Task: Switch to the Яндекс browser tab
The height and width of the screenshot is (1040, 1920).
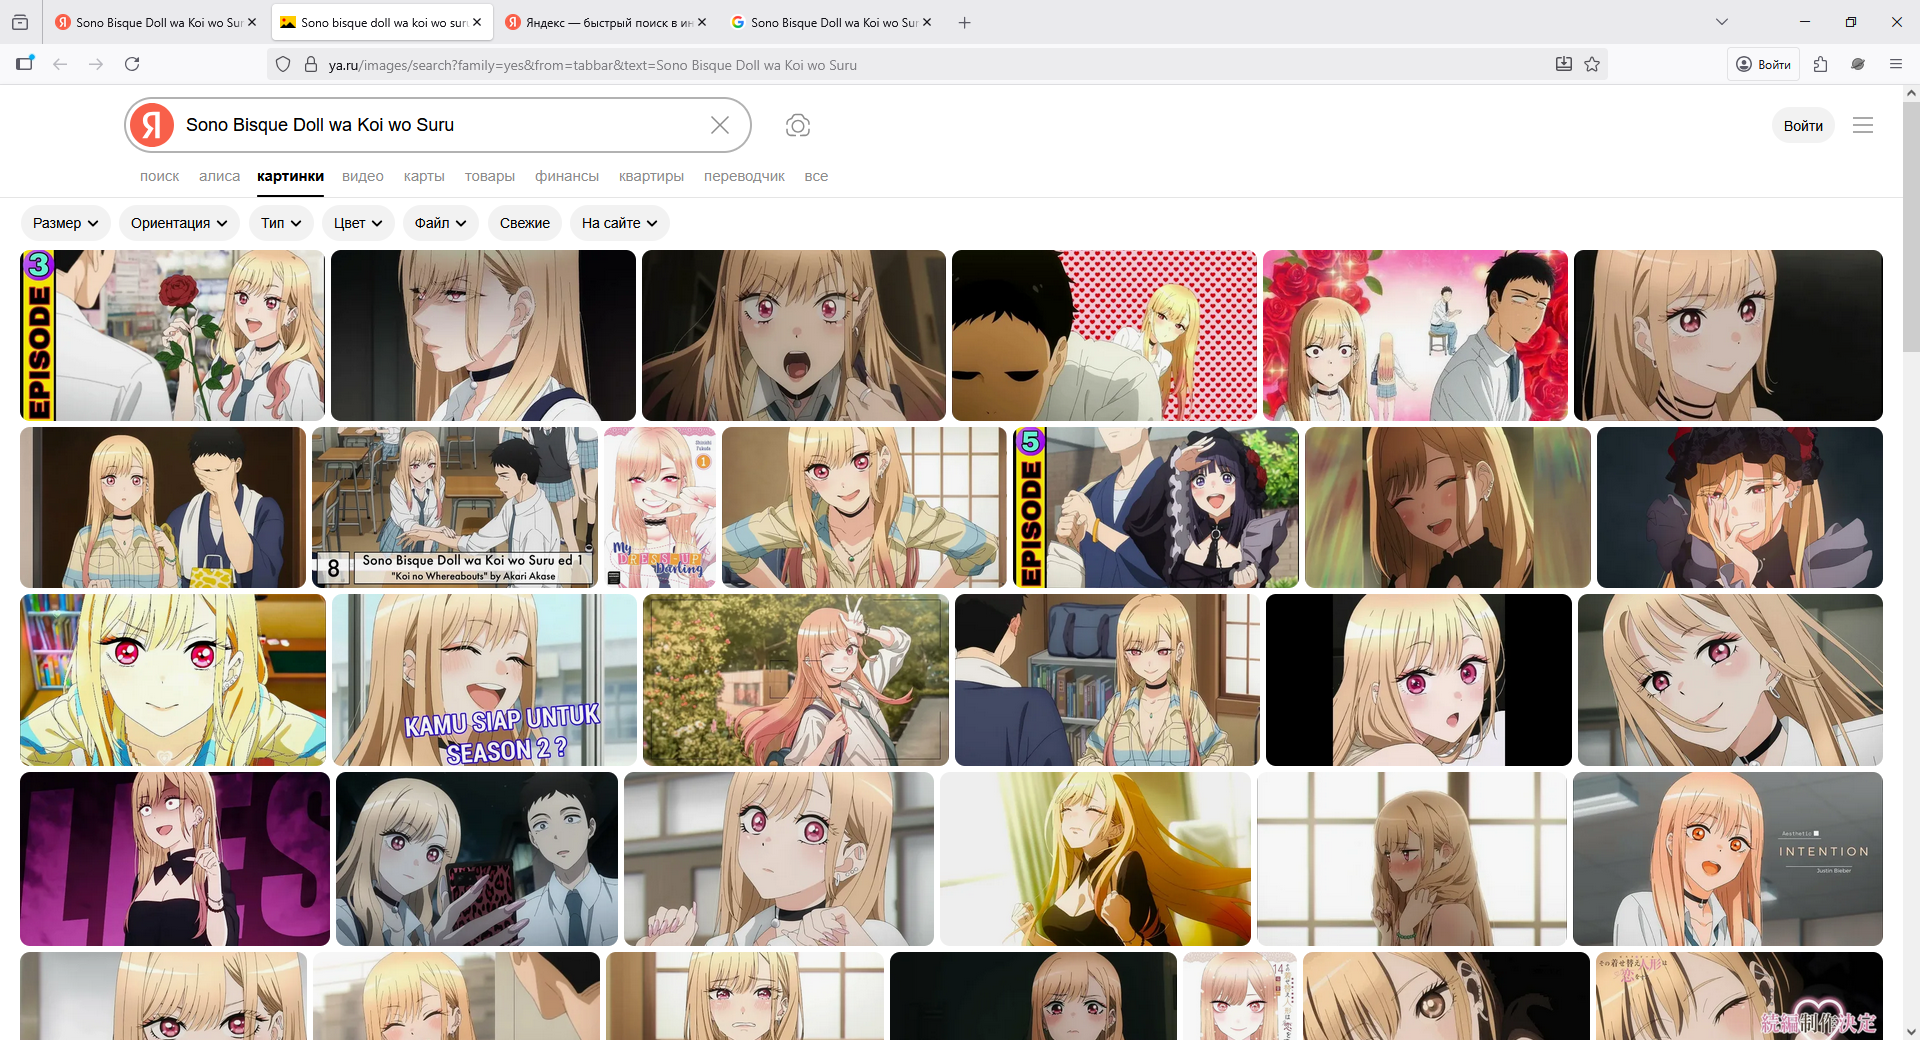Action: pyautogui.click(x=605, y=22)
